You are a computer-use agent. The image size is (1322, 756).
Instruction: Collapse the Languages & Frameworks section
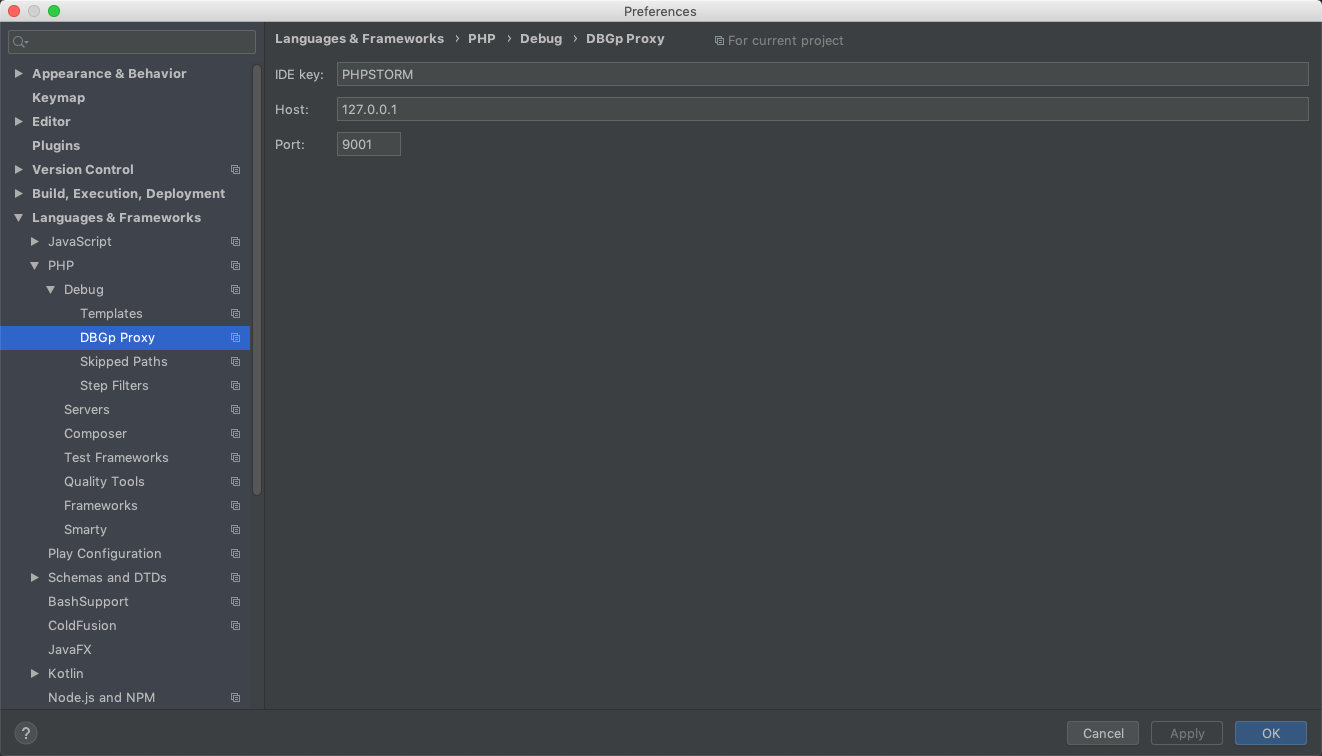(18, 218)
